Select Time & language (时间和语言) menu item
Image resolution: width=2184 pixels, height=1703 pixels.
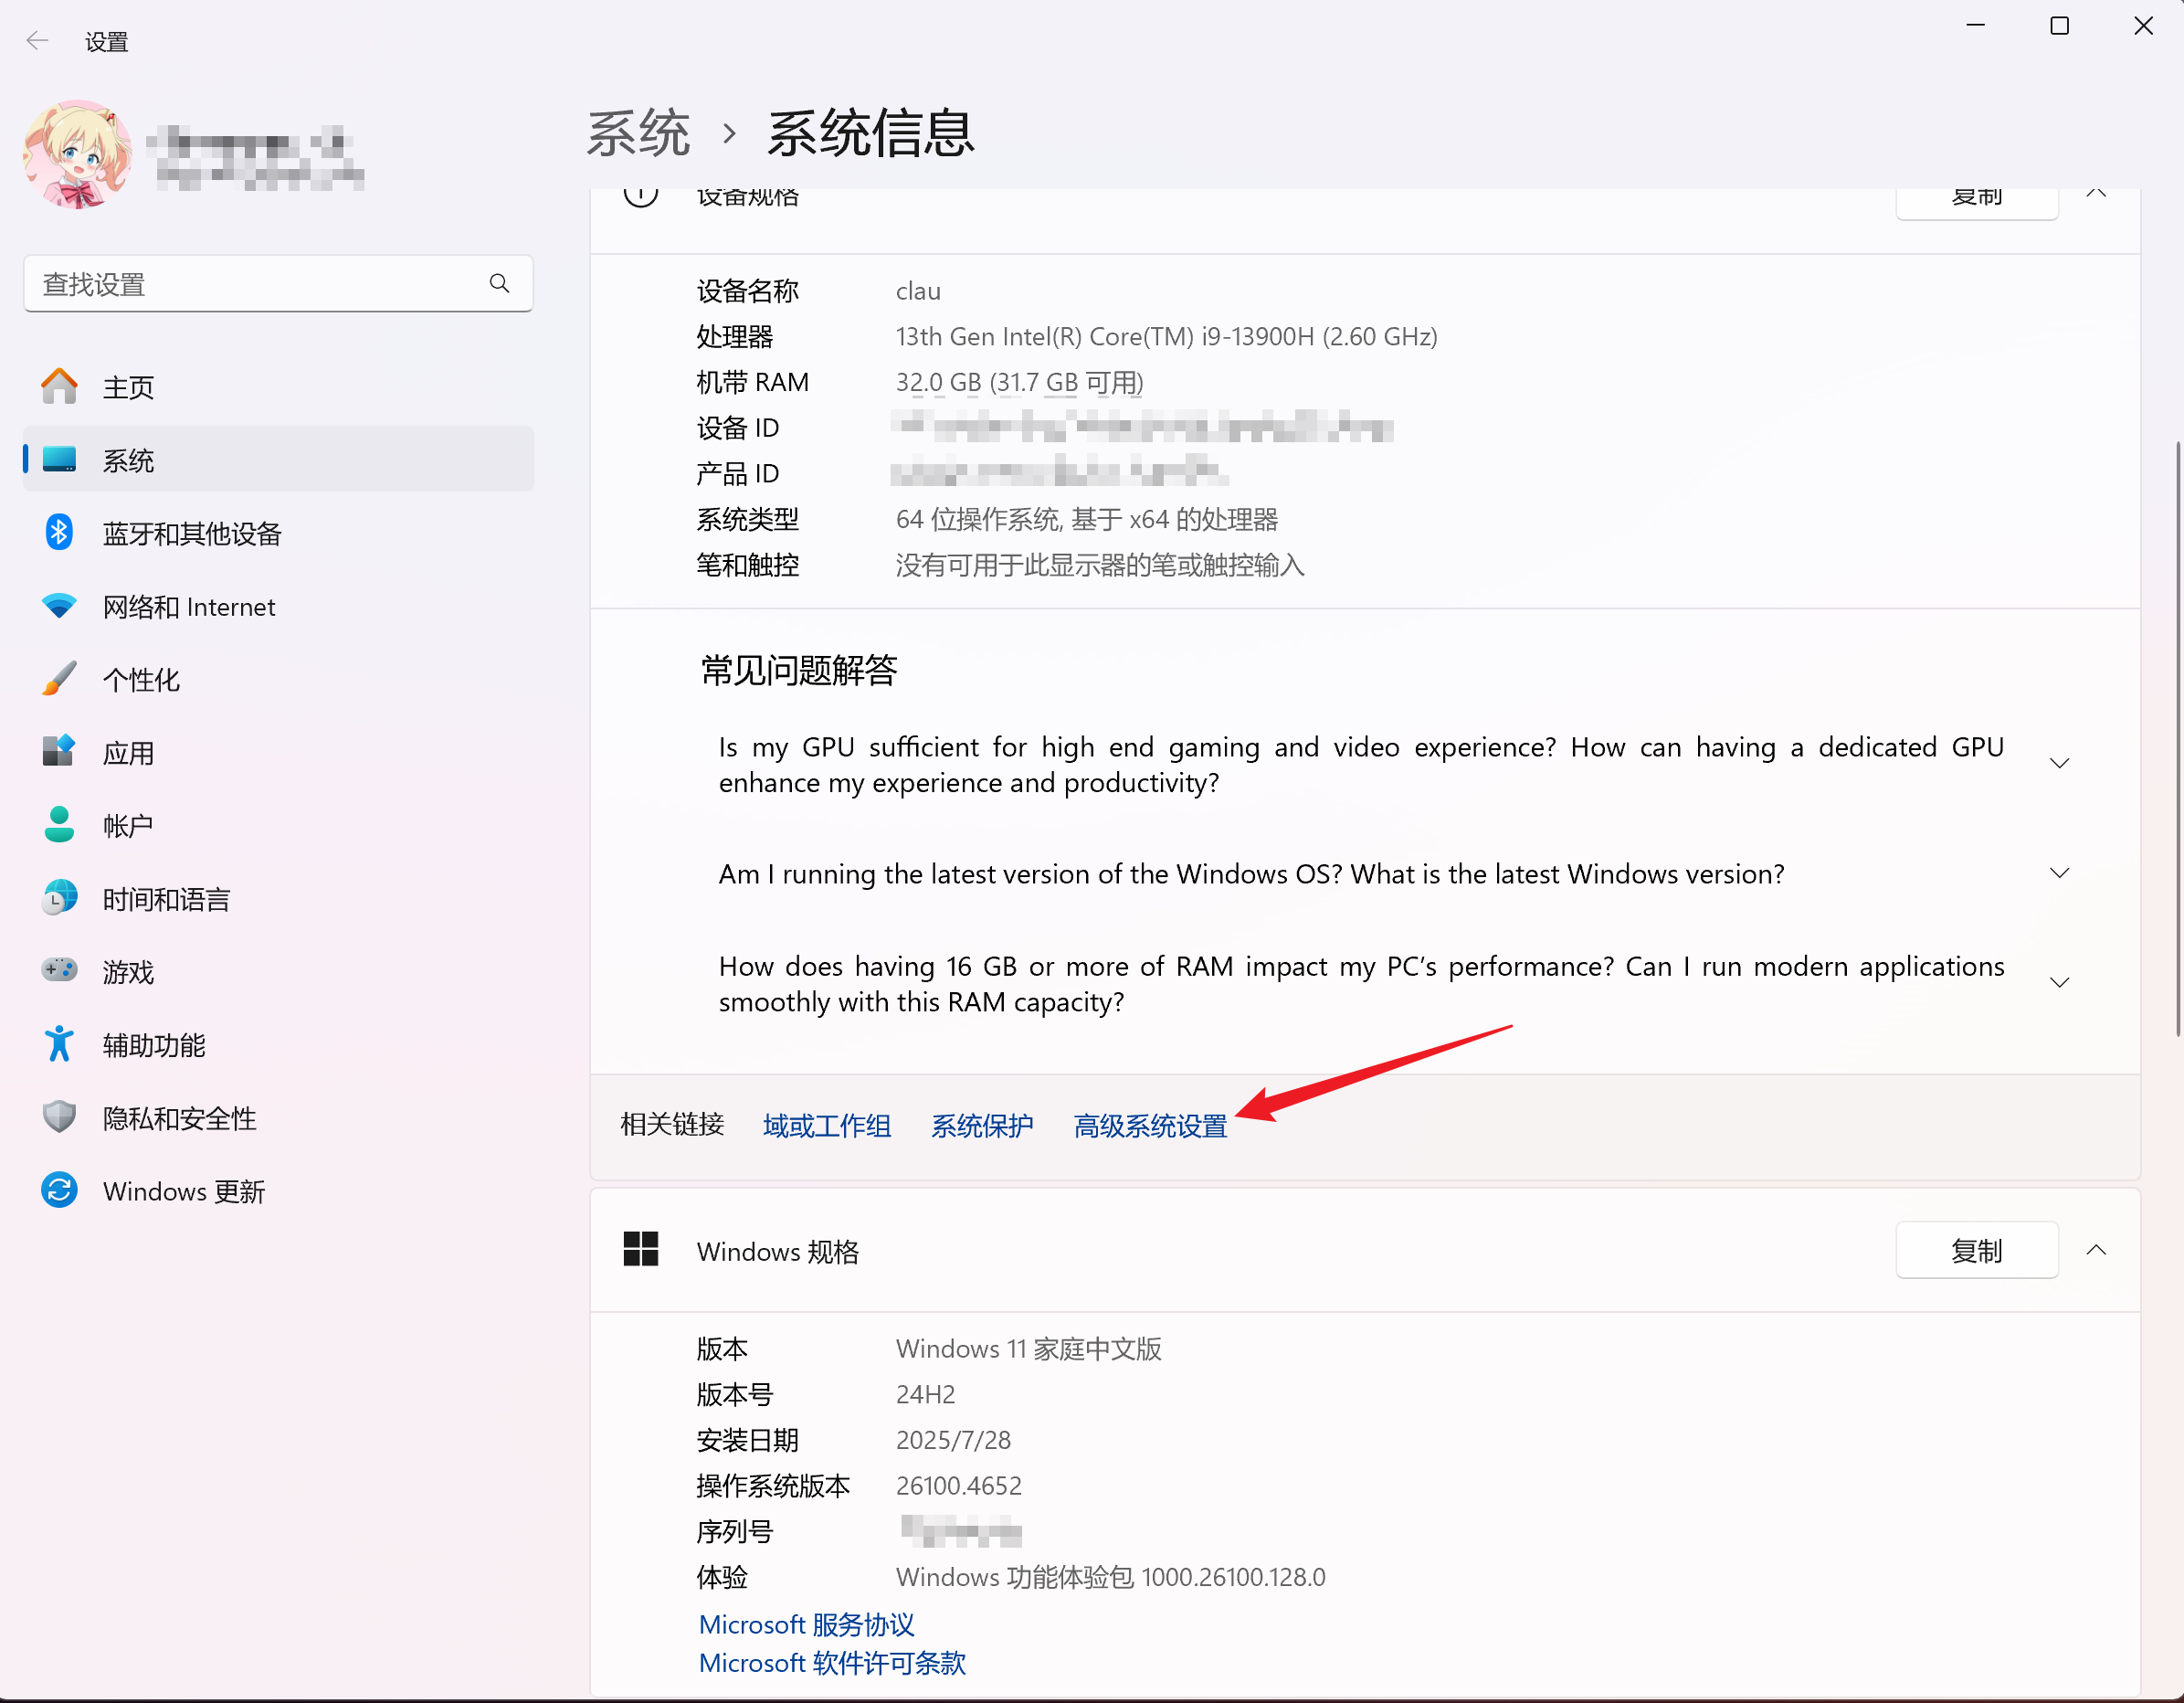coord(166,899)
